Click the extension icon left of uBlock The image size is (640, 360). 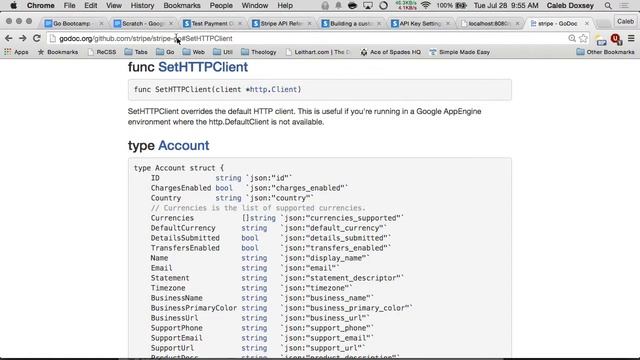[601, 39]
